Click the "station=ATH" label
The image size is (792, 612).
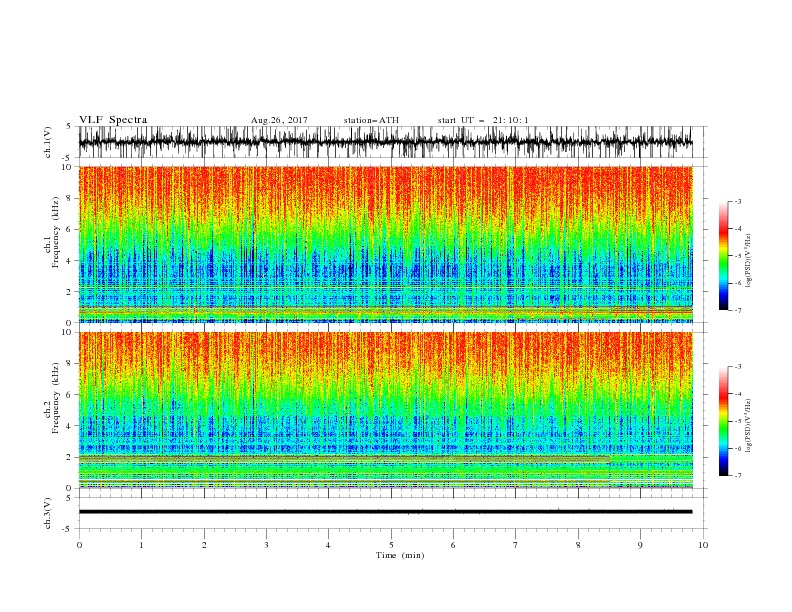pyautogui.click(x=371, y=120)
